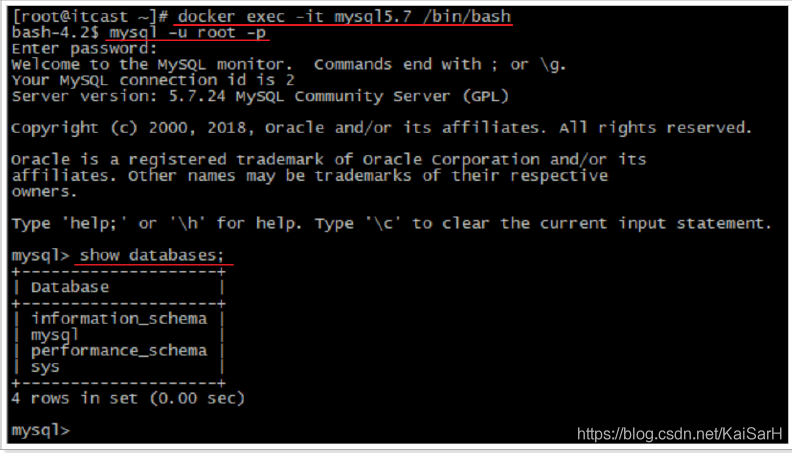This screenshot has height=453, width=792.
Task: Click the "Enter password:" line
Action: click(x=84, y=48)
